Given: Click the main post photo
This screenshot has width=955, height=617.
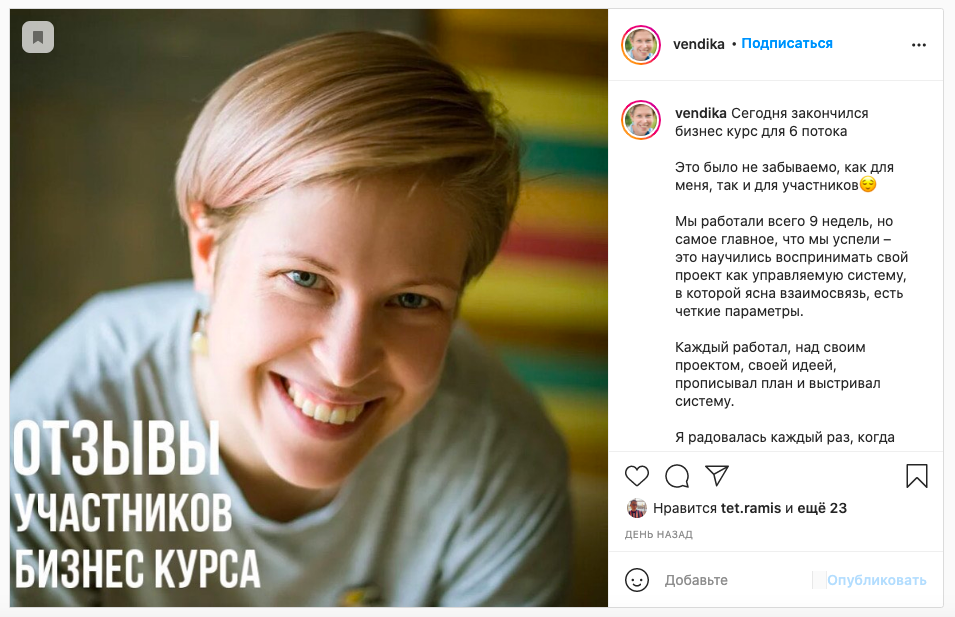Looking at the screenshot, I should [309, 308].
